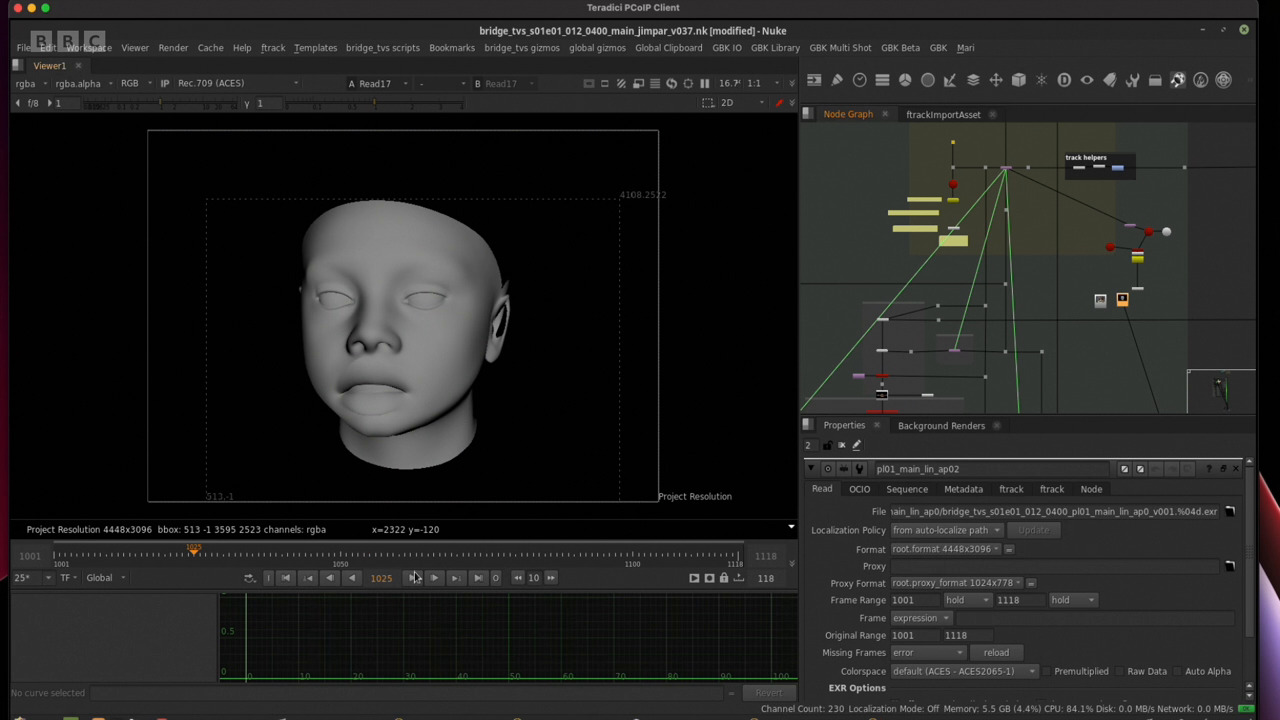This screenshot has width=1280, height=720.
Task: Open the Views nodes eye icon
Action: point(1087,80)
